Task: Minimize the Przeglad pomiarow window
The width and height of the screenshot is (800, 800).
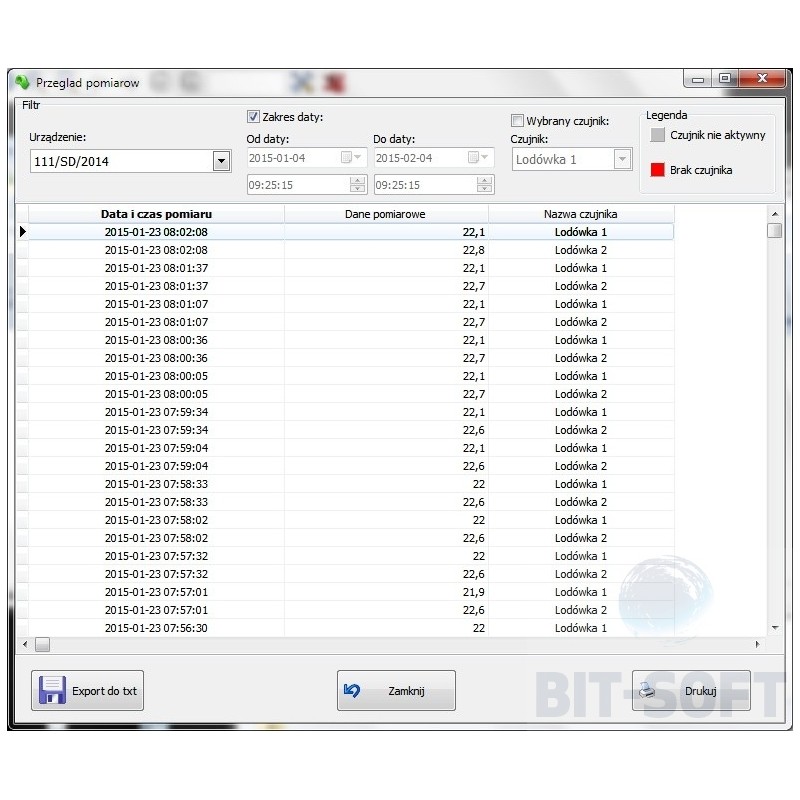Action: pyautogui.click(x=698, y=79)
